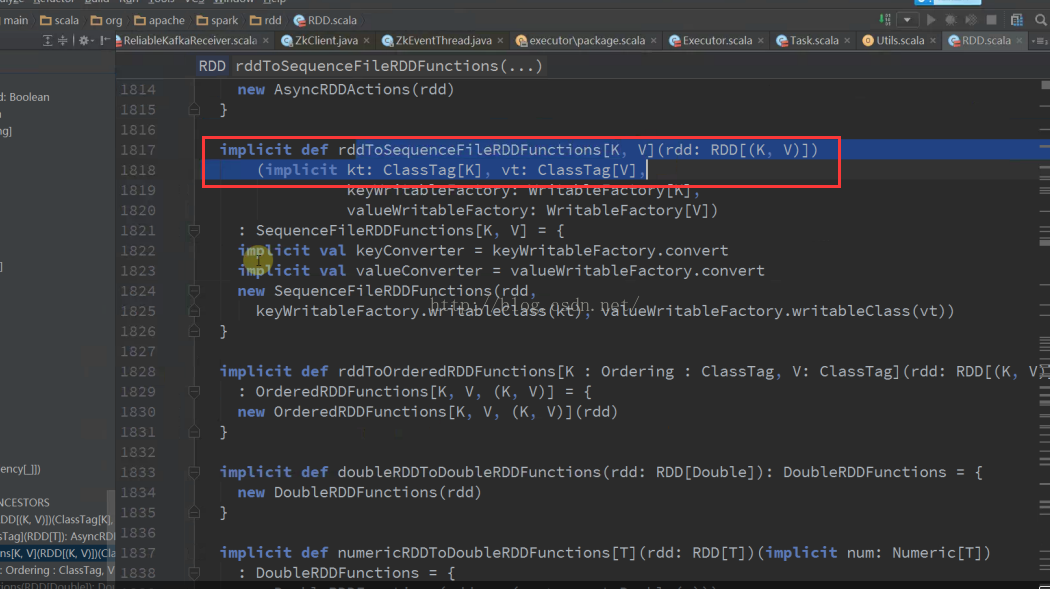
Task: Collapse the code fold marker at line 1821
Action: coord(194,230)
